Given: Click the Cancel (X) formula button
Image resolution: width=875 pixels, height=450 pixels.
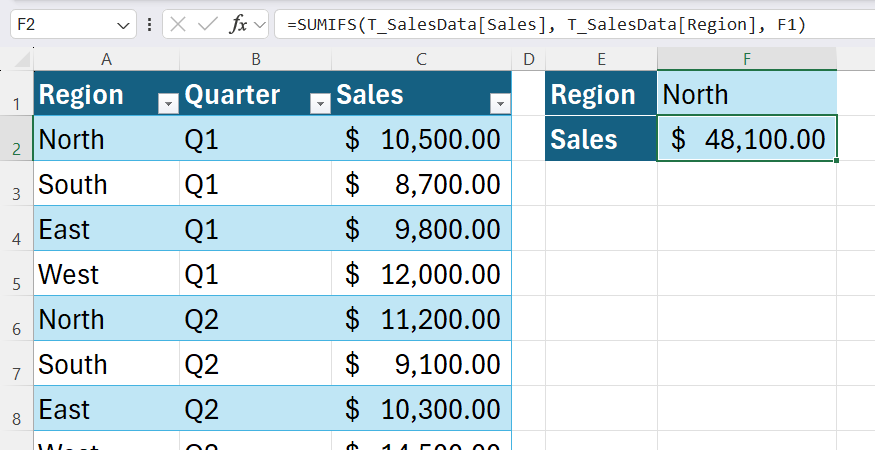Looking at the screenshot, I should (x=177, y=25).
